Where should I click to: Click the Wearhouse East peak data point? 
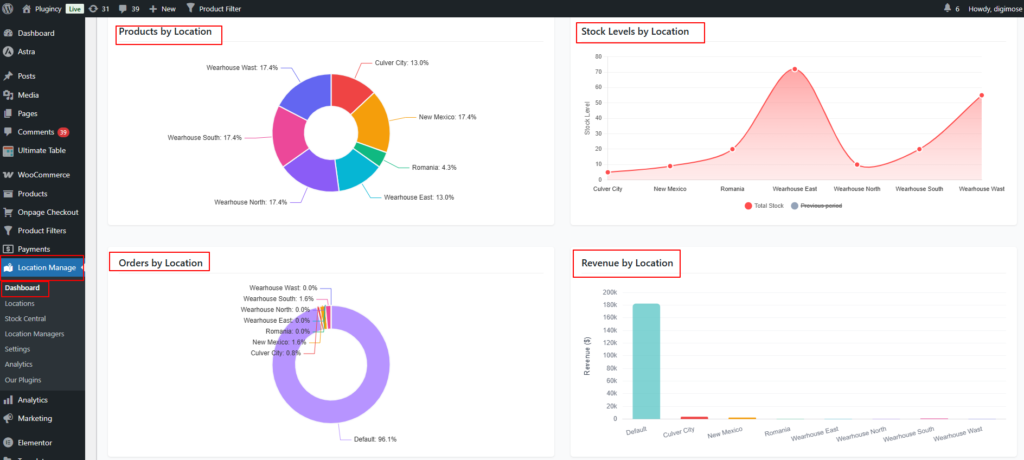pyautogui.click(x=795, y=69)
